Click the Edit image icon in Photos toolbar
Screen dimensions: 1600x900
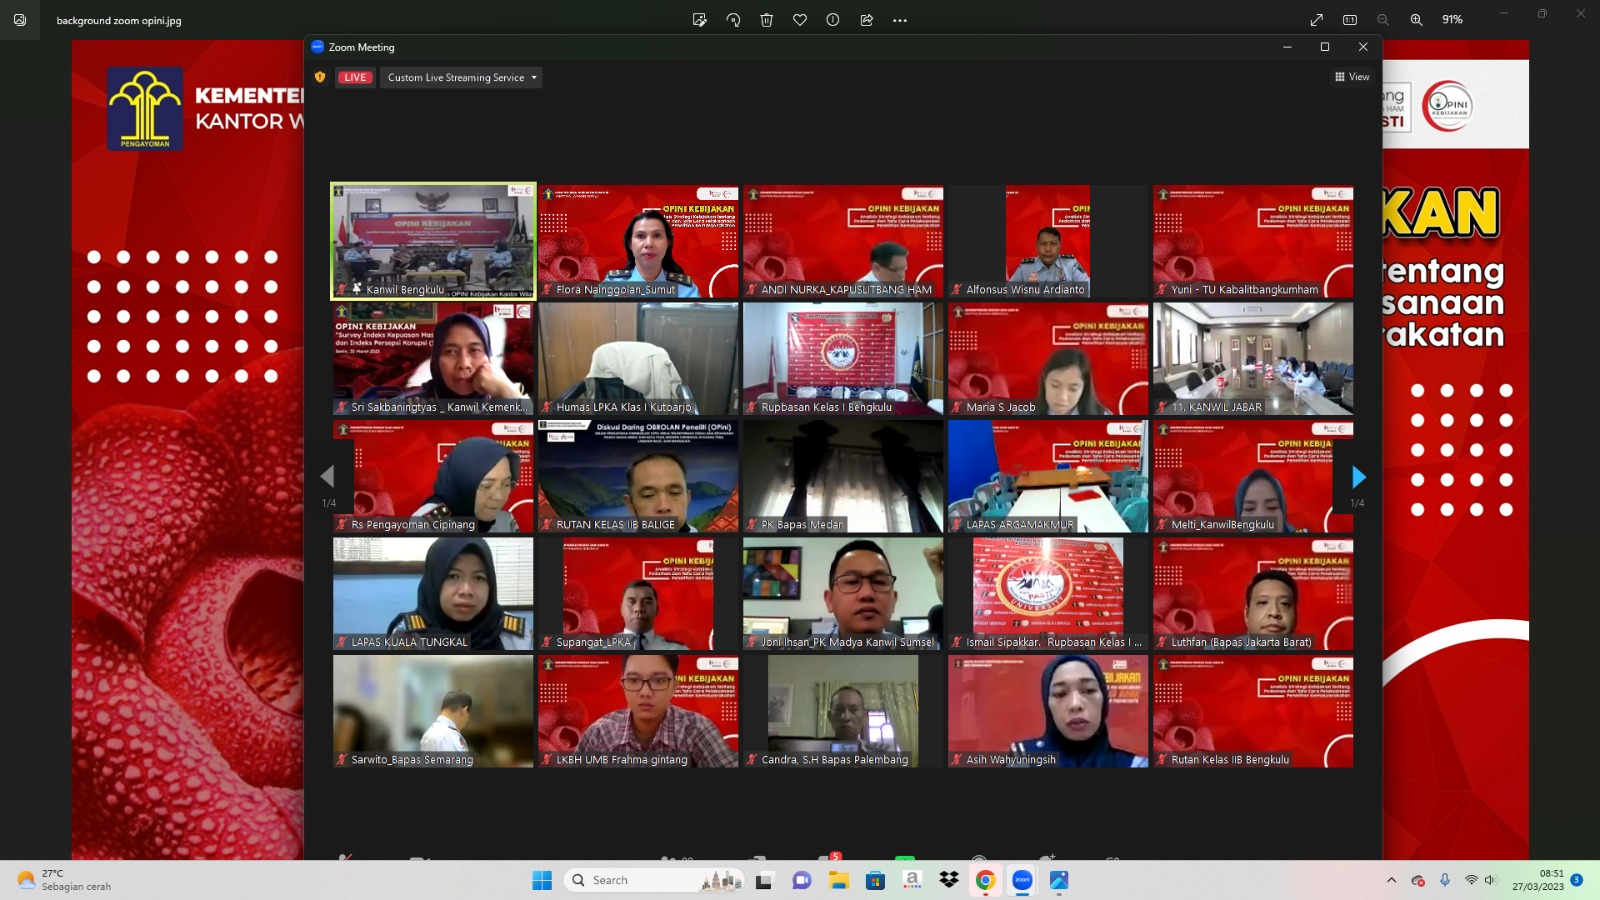coord(699,20)
